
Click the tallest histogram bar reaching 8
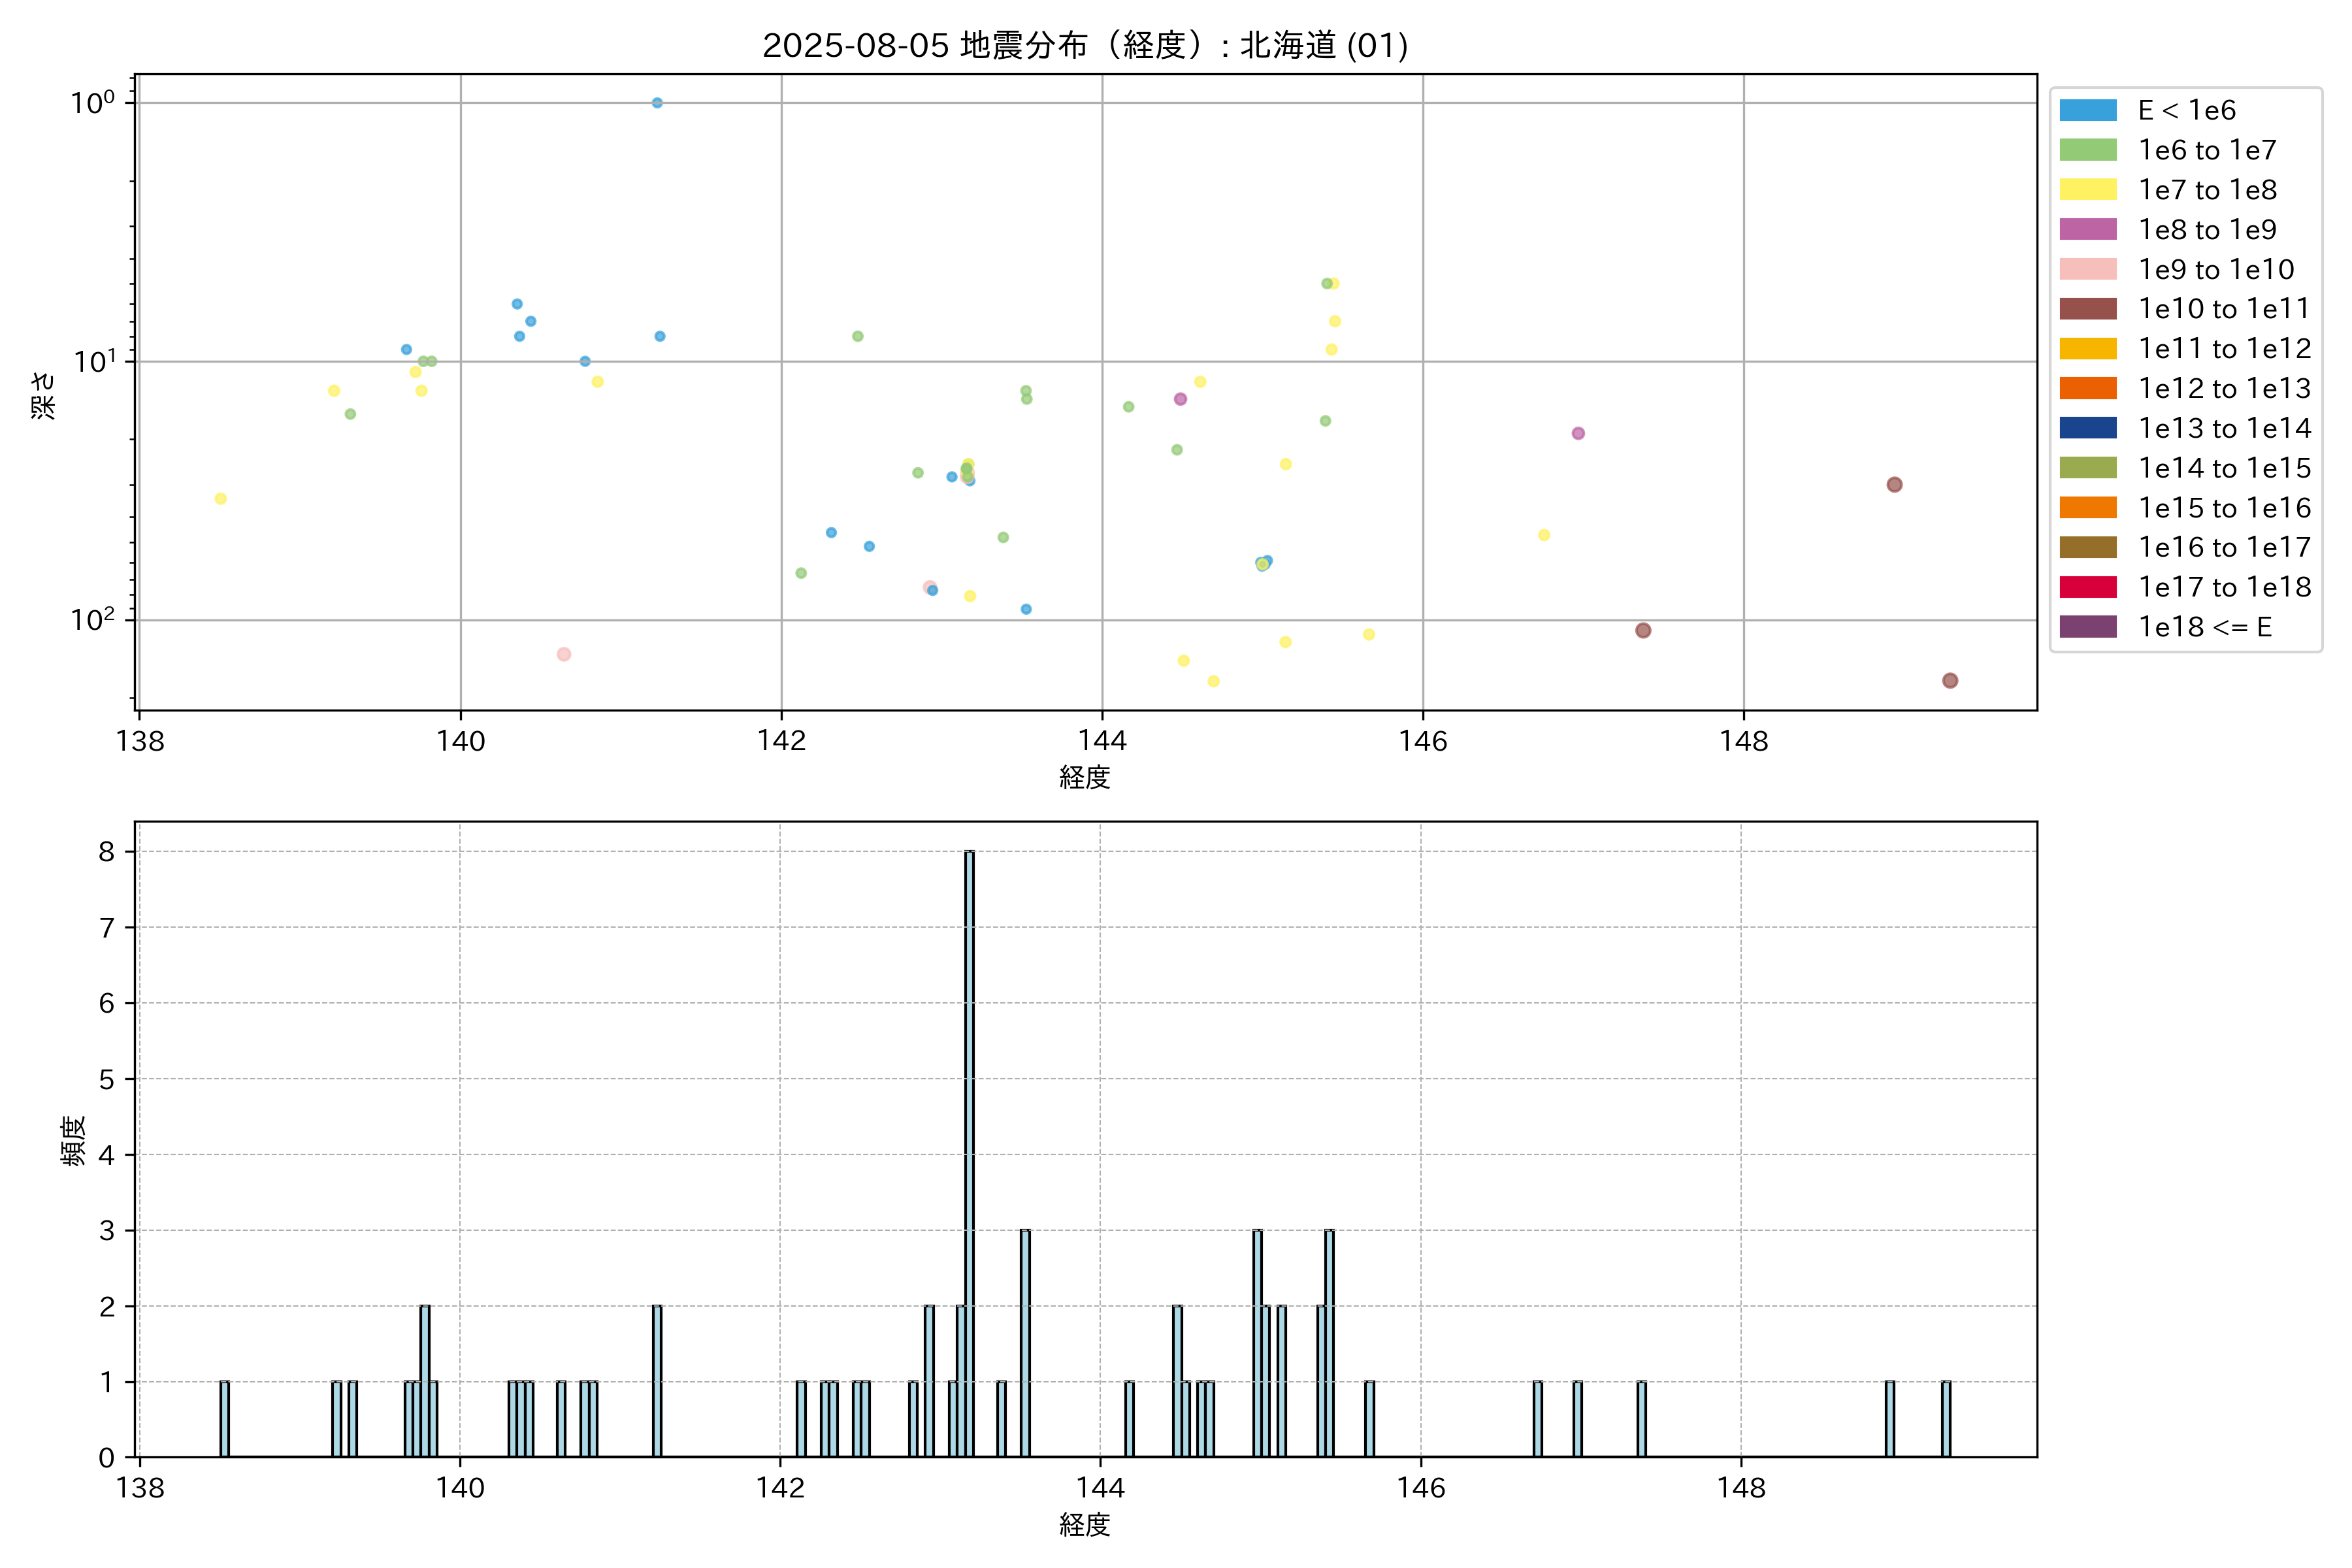pyautogui.click(x=969, y=1150)
